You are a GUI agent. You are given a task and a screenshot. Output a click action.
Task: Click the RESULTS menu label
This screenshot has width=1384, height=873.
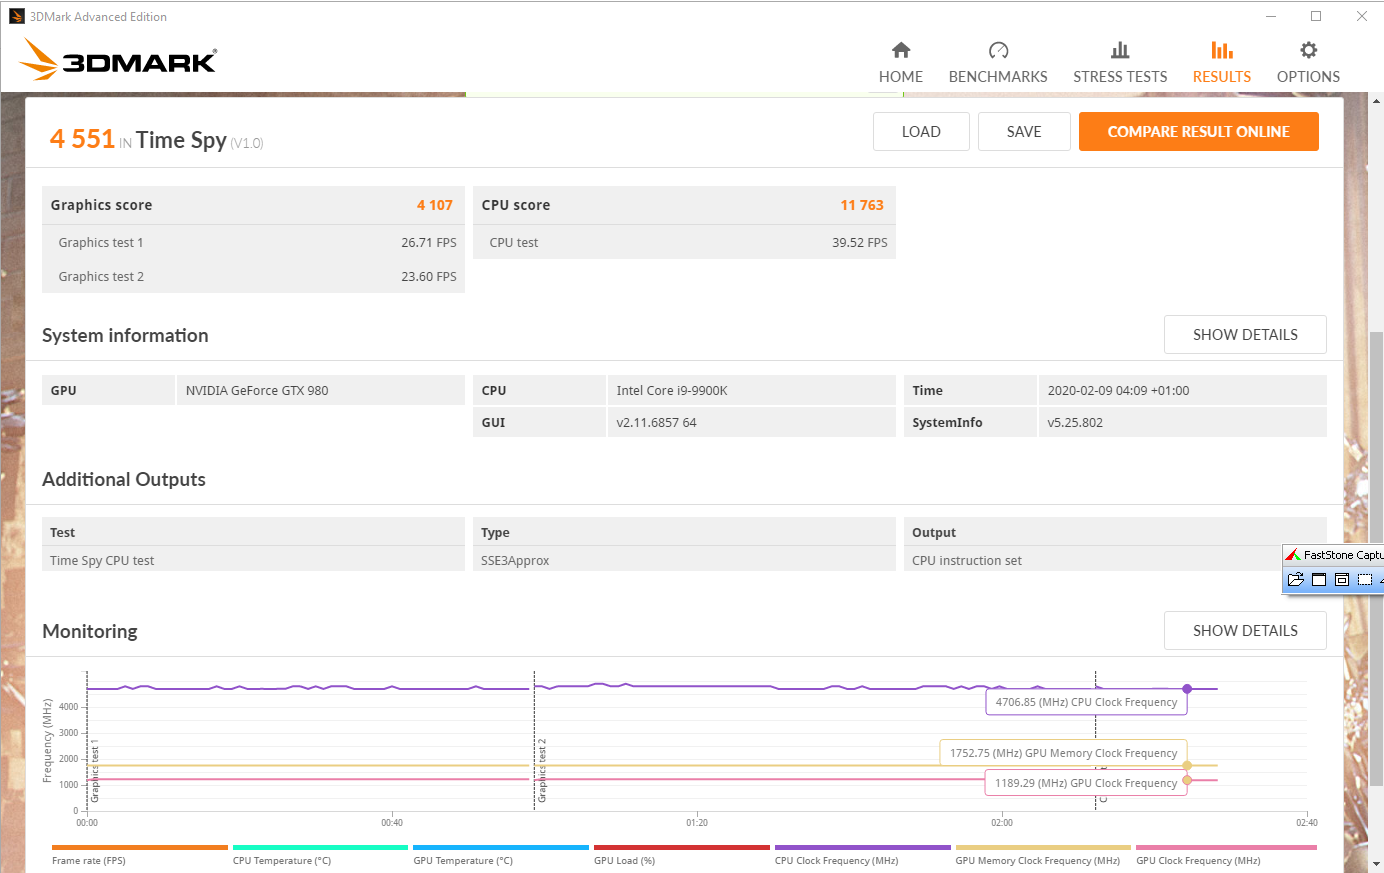tap(1222, 77)
